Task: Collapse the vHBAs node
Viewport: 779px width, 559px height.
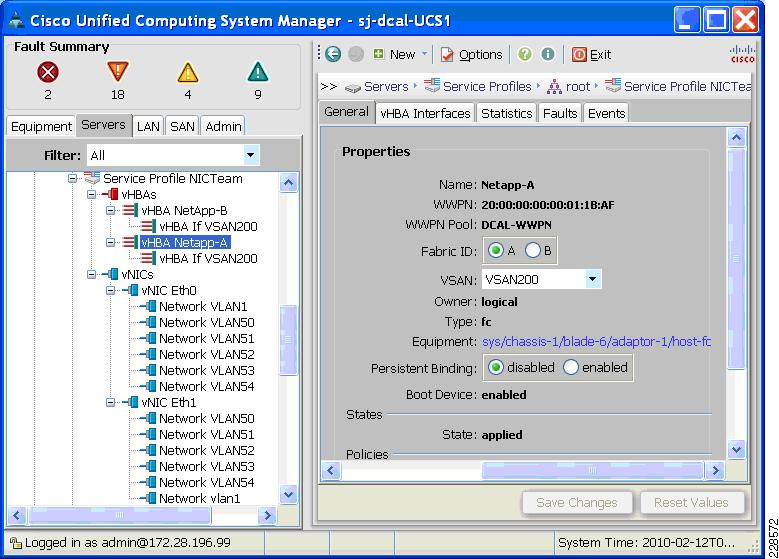Action: click(91, 194)
